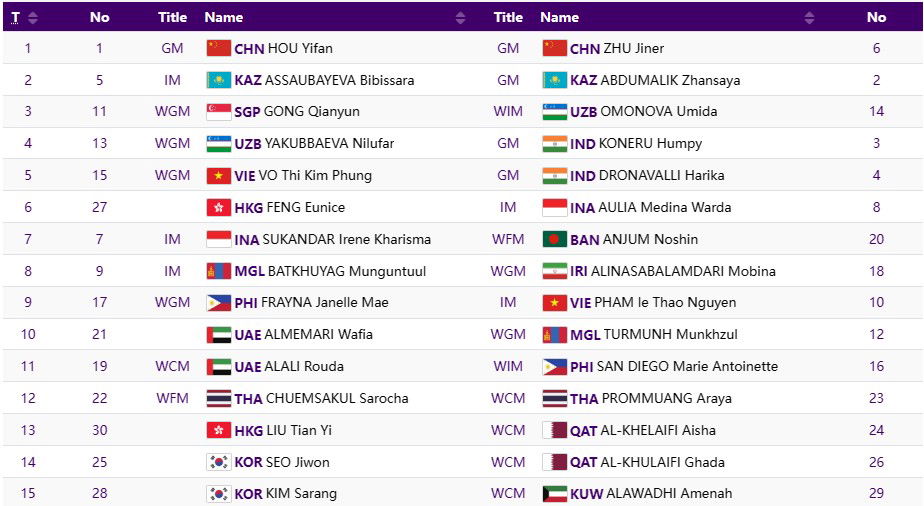Click the China flag next to HOU Yifan

click(218, 48)
